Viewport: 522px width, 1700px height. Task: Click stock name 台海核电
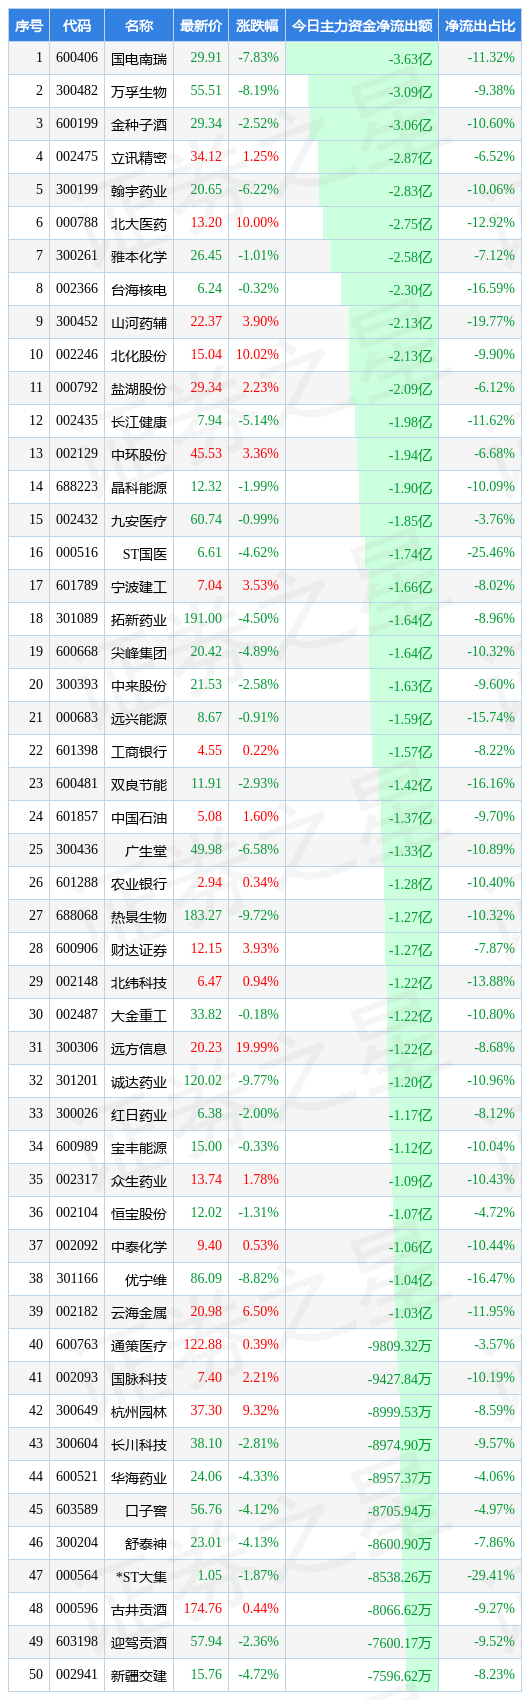[139, 289]
